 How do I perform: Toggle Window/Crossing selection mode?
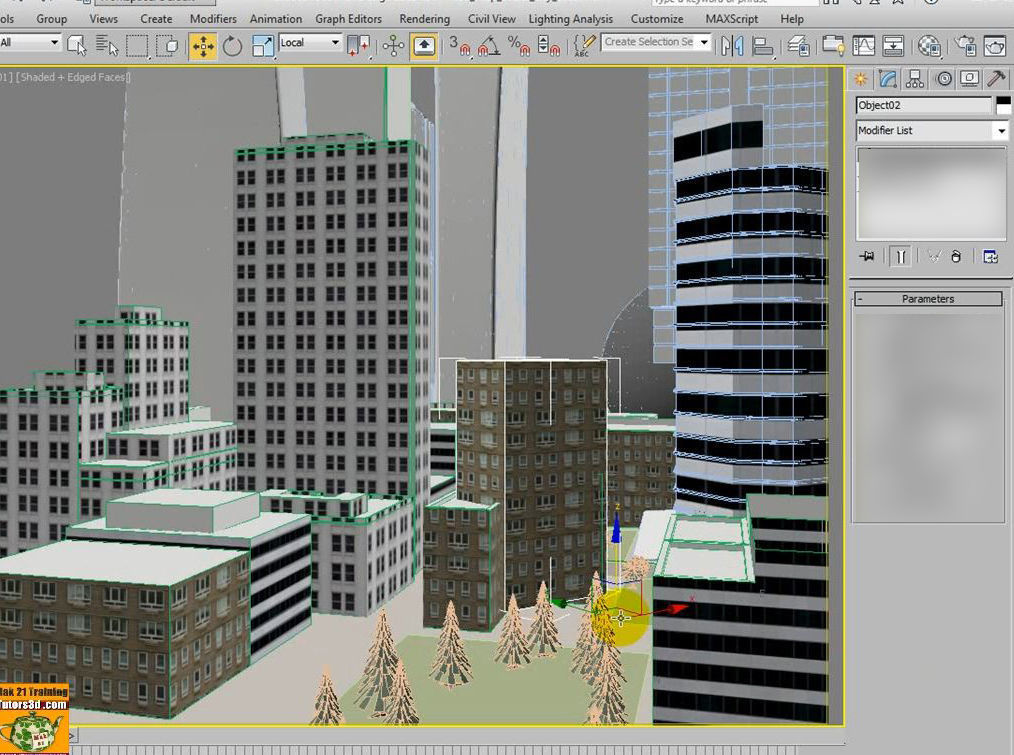(x=169, y=45)
